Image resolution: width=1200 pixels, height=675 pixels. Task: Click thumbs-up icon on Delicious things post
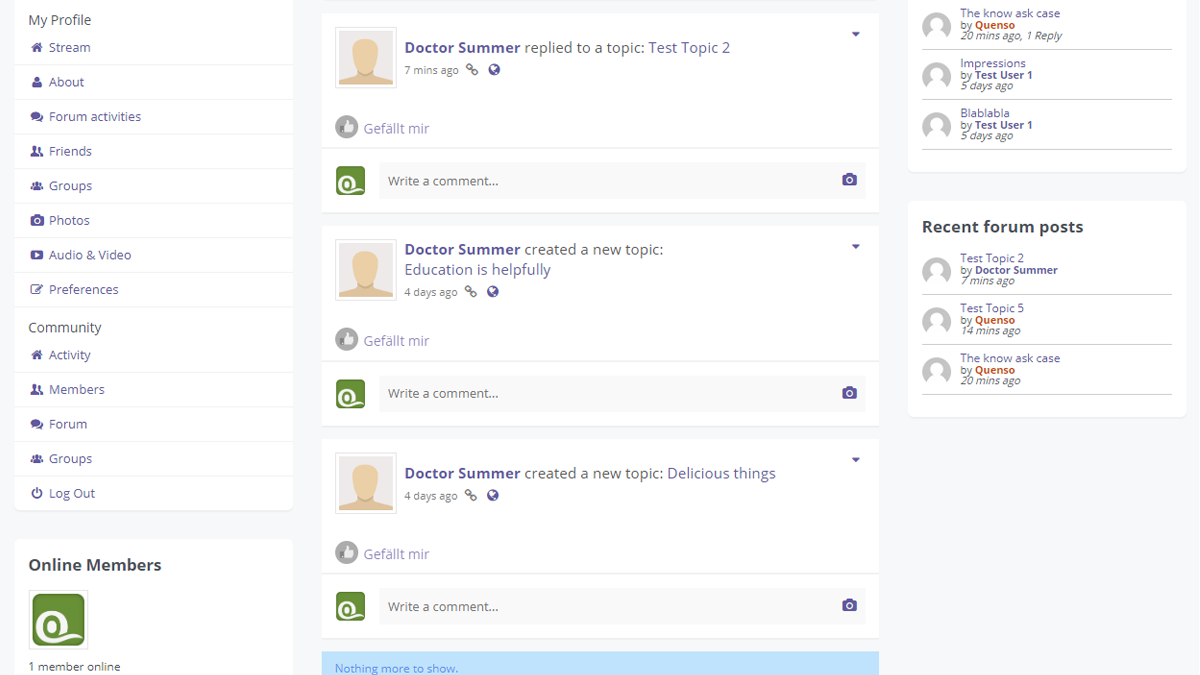click(x=347, y=552)
